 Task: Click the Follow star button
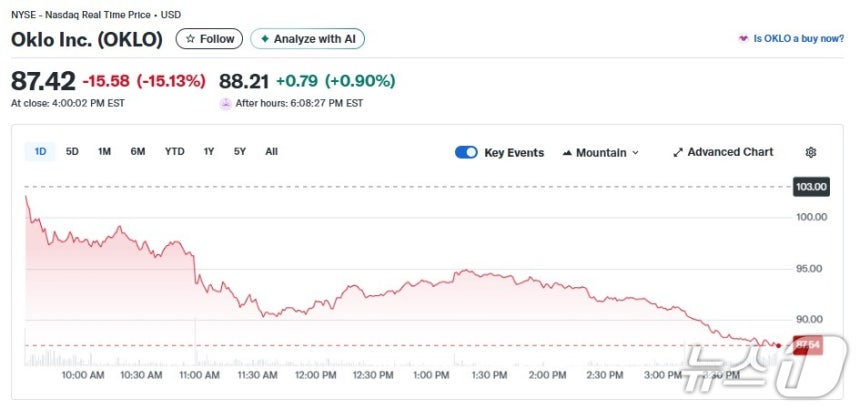(x=209, y=39)
